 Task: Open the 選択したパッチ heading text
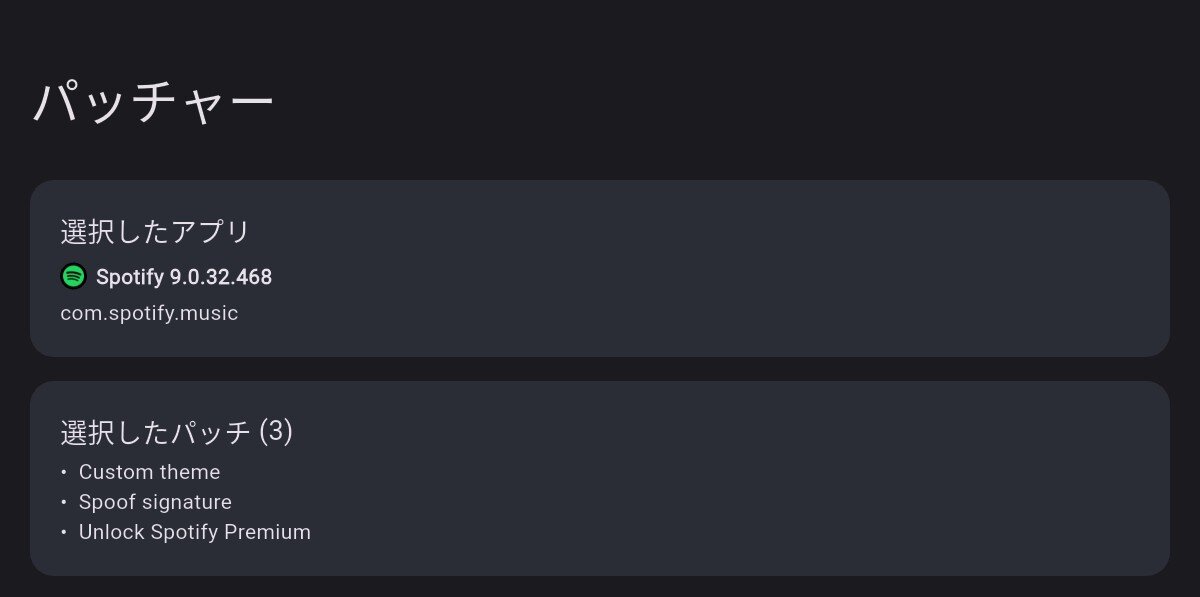155,432
